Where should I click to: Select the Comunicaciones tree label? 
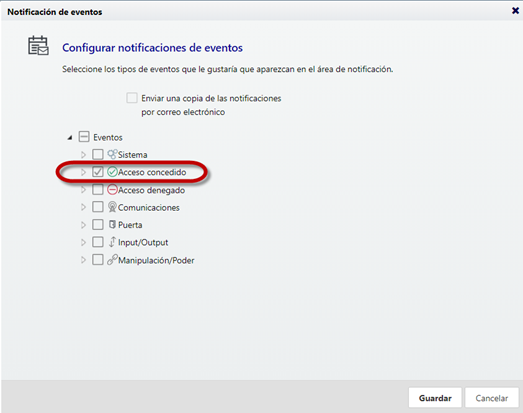tap(149, 208)
